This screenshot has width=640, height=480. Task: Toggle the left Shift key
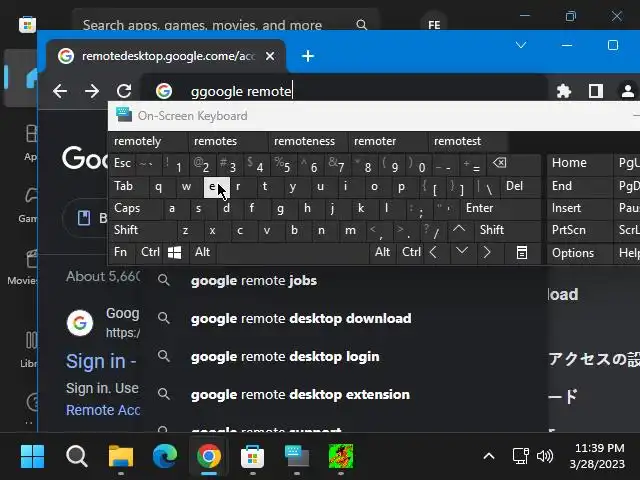[x=143, y=230]
